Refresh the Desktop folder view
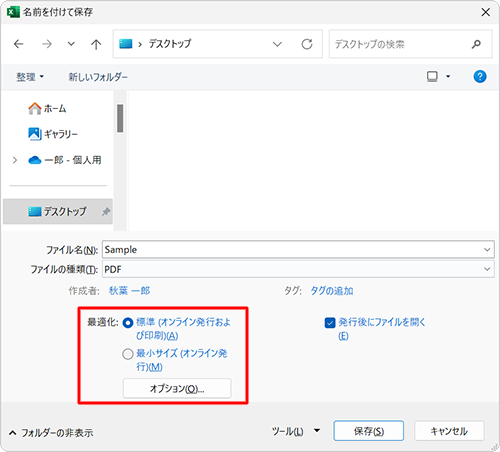500x452 pixels. click(x=307, y=44)
